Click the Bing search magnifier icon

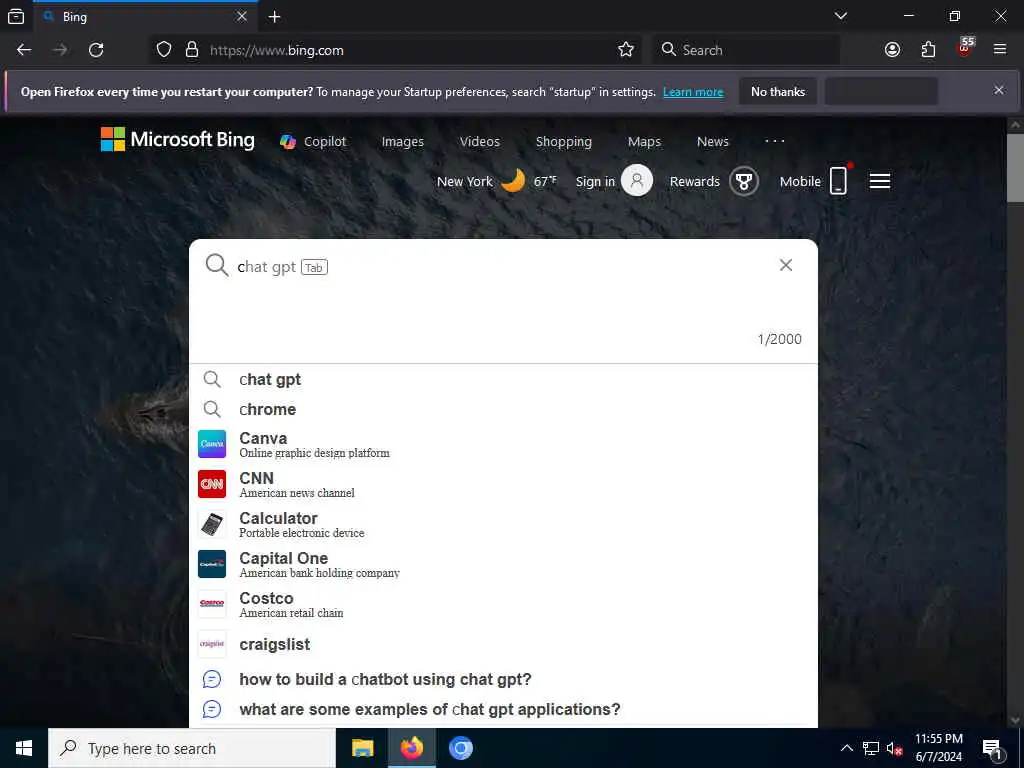216,265
